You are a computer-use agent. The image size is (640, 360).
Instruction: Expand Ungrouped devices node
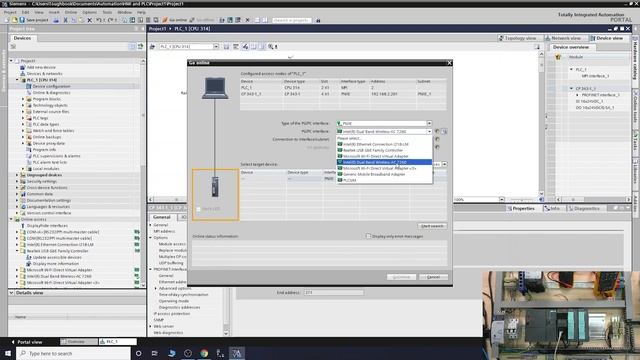point(17,175)
